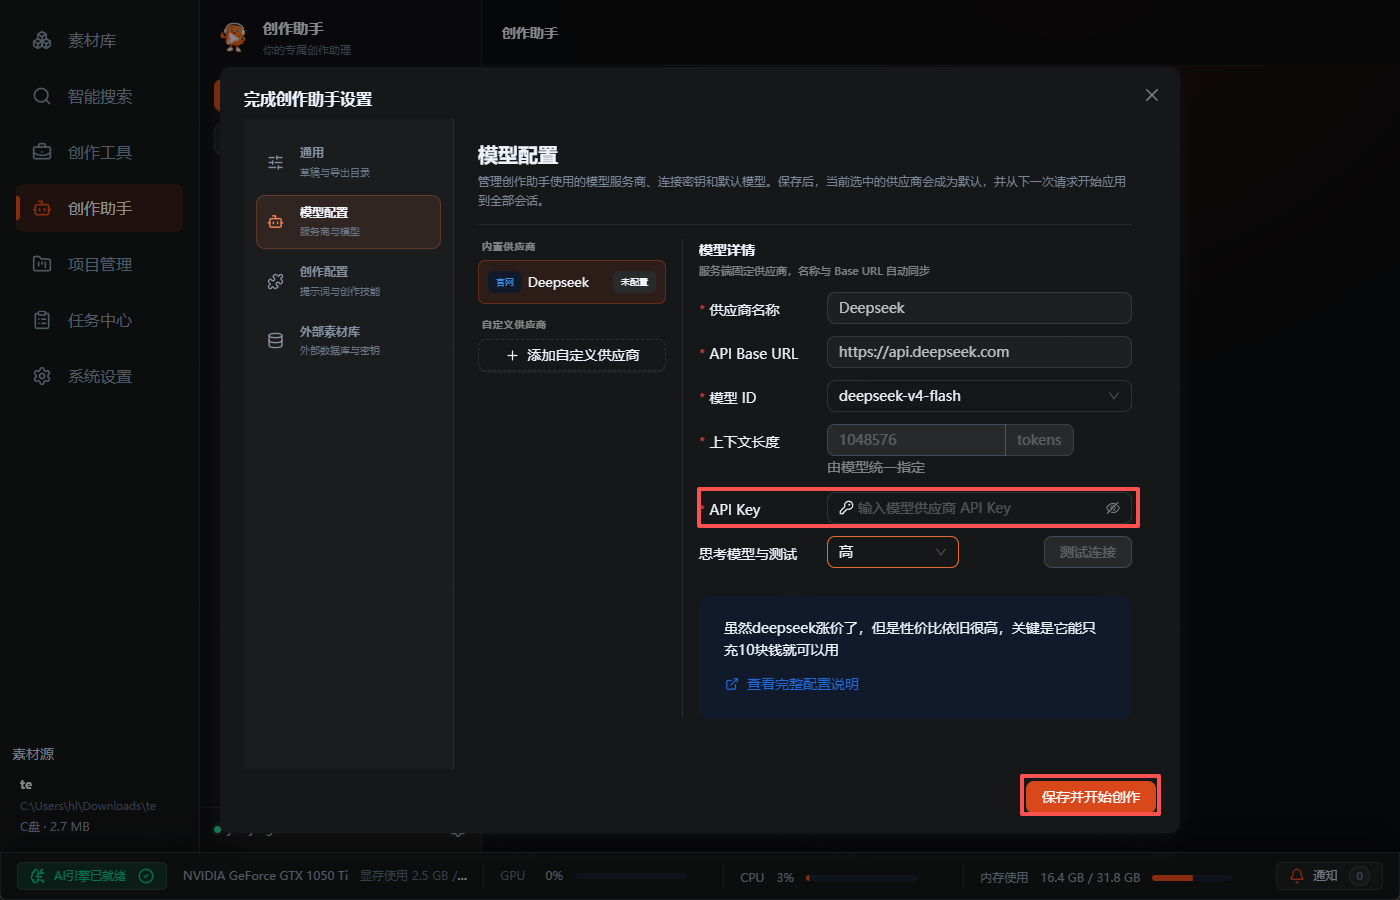This screenshot has width=1400, height=900.
Task: Select the Deepseek built-in provider
Action: tap(572, 282)
